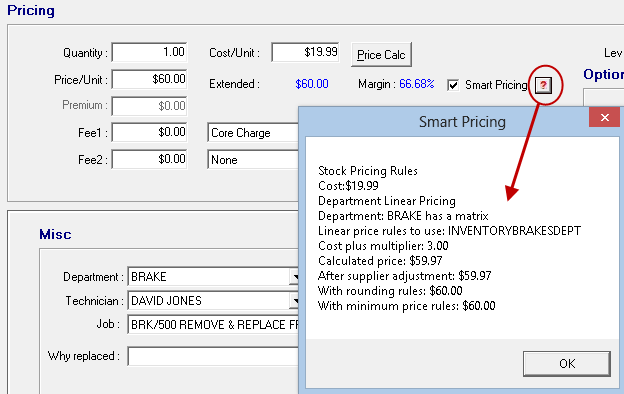Click the Cost/Unit field showing $19.99

305,52
